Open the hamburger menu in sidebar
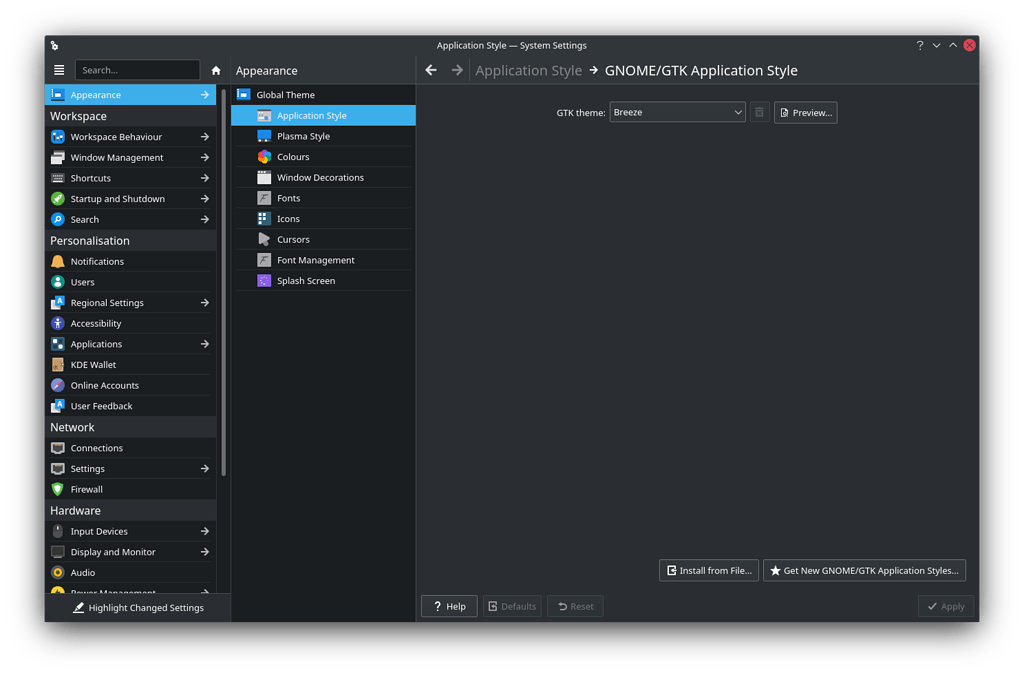1024x675 pixels. (59, 70)
